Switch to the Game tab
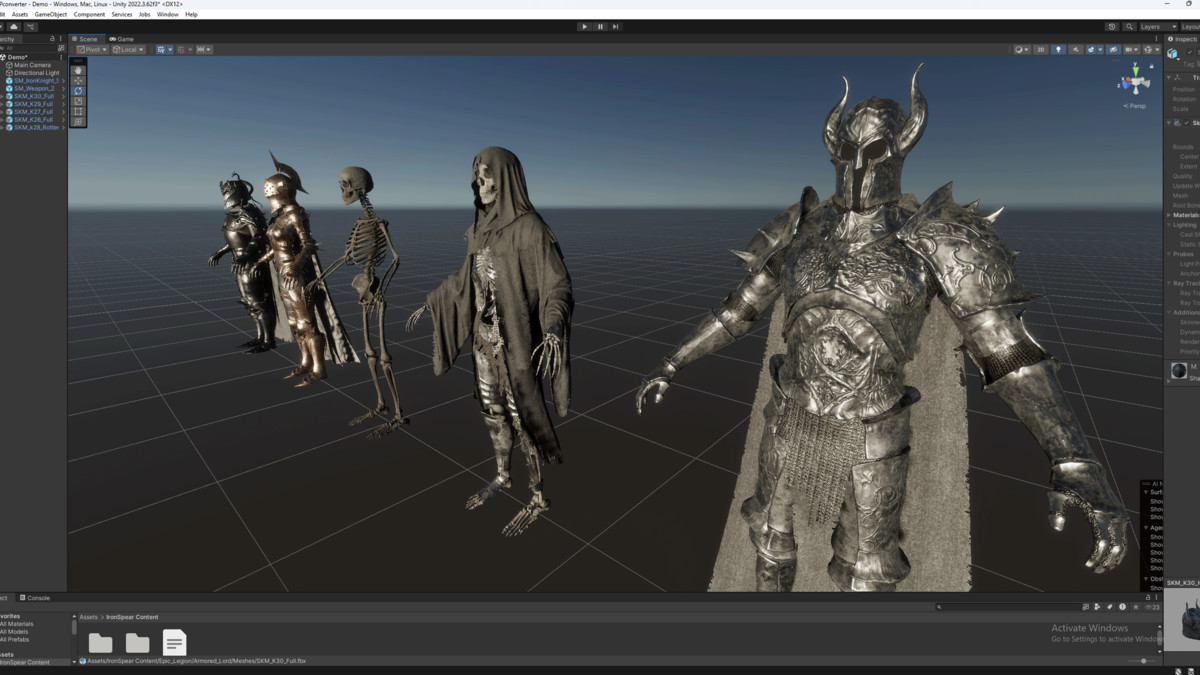Image resolution: width=1200 pixels, height=675 pixels. click(x=122, y=39)
